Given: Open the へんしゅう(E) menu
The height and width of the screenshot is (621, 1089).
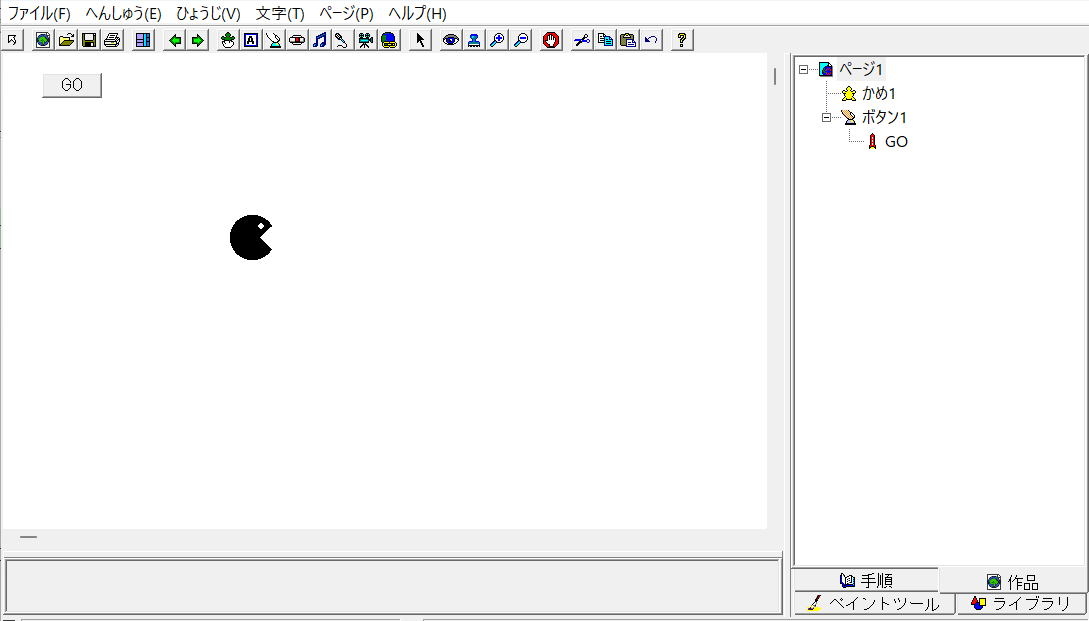Looking at the screenshot, I should 124,14.
